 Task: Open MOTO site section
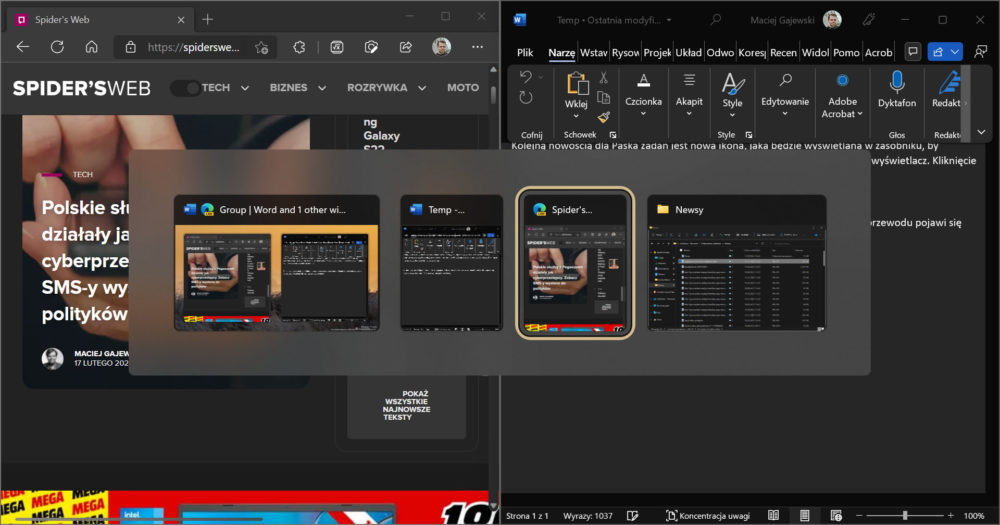coord(463,88)
